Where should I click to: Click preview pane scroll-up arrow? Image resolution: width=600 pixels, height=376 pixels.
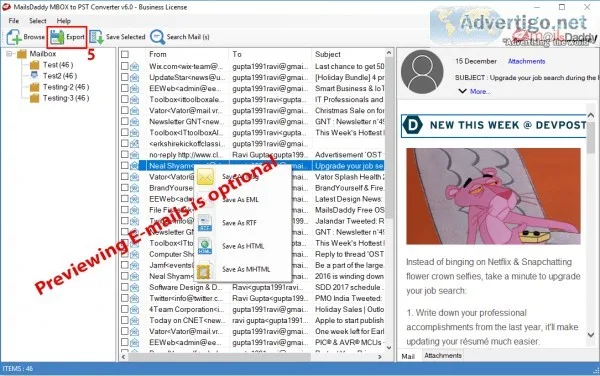(x=591, y=115)
